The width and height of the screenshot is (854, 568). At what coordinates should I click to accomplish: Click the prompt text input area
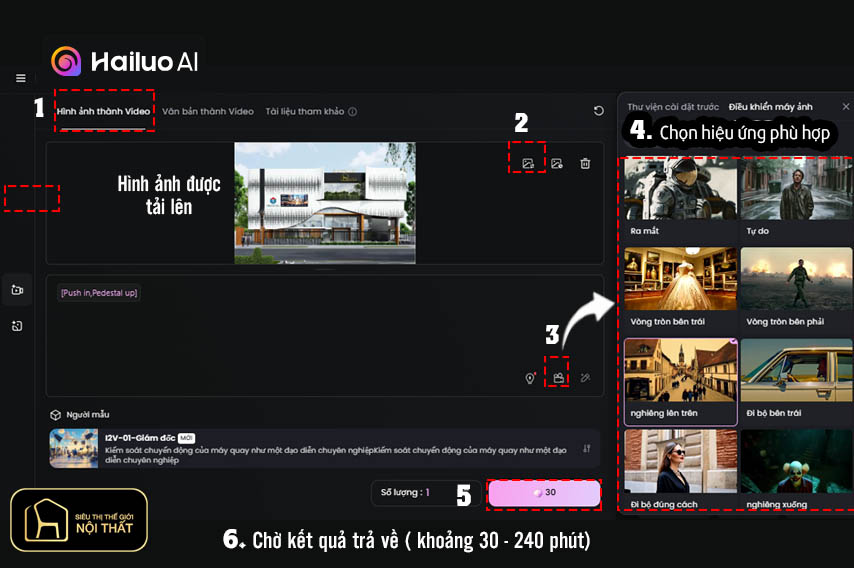(x=325, y=335)
